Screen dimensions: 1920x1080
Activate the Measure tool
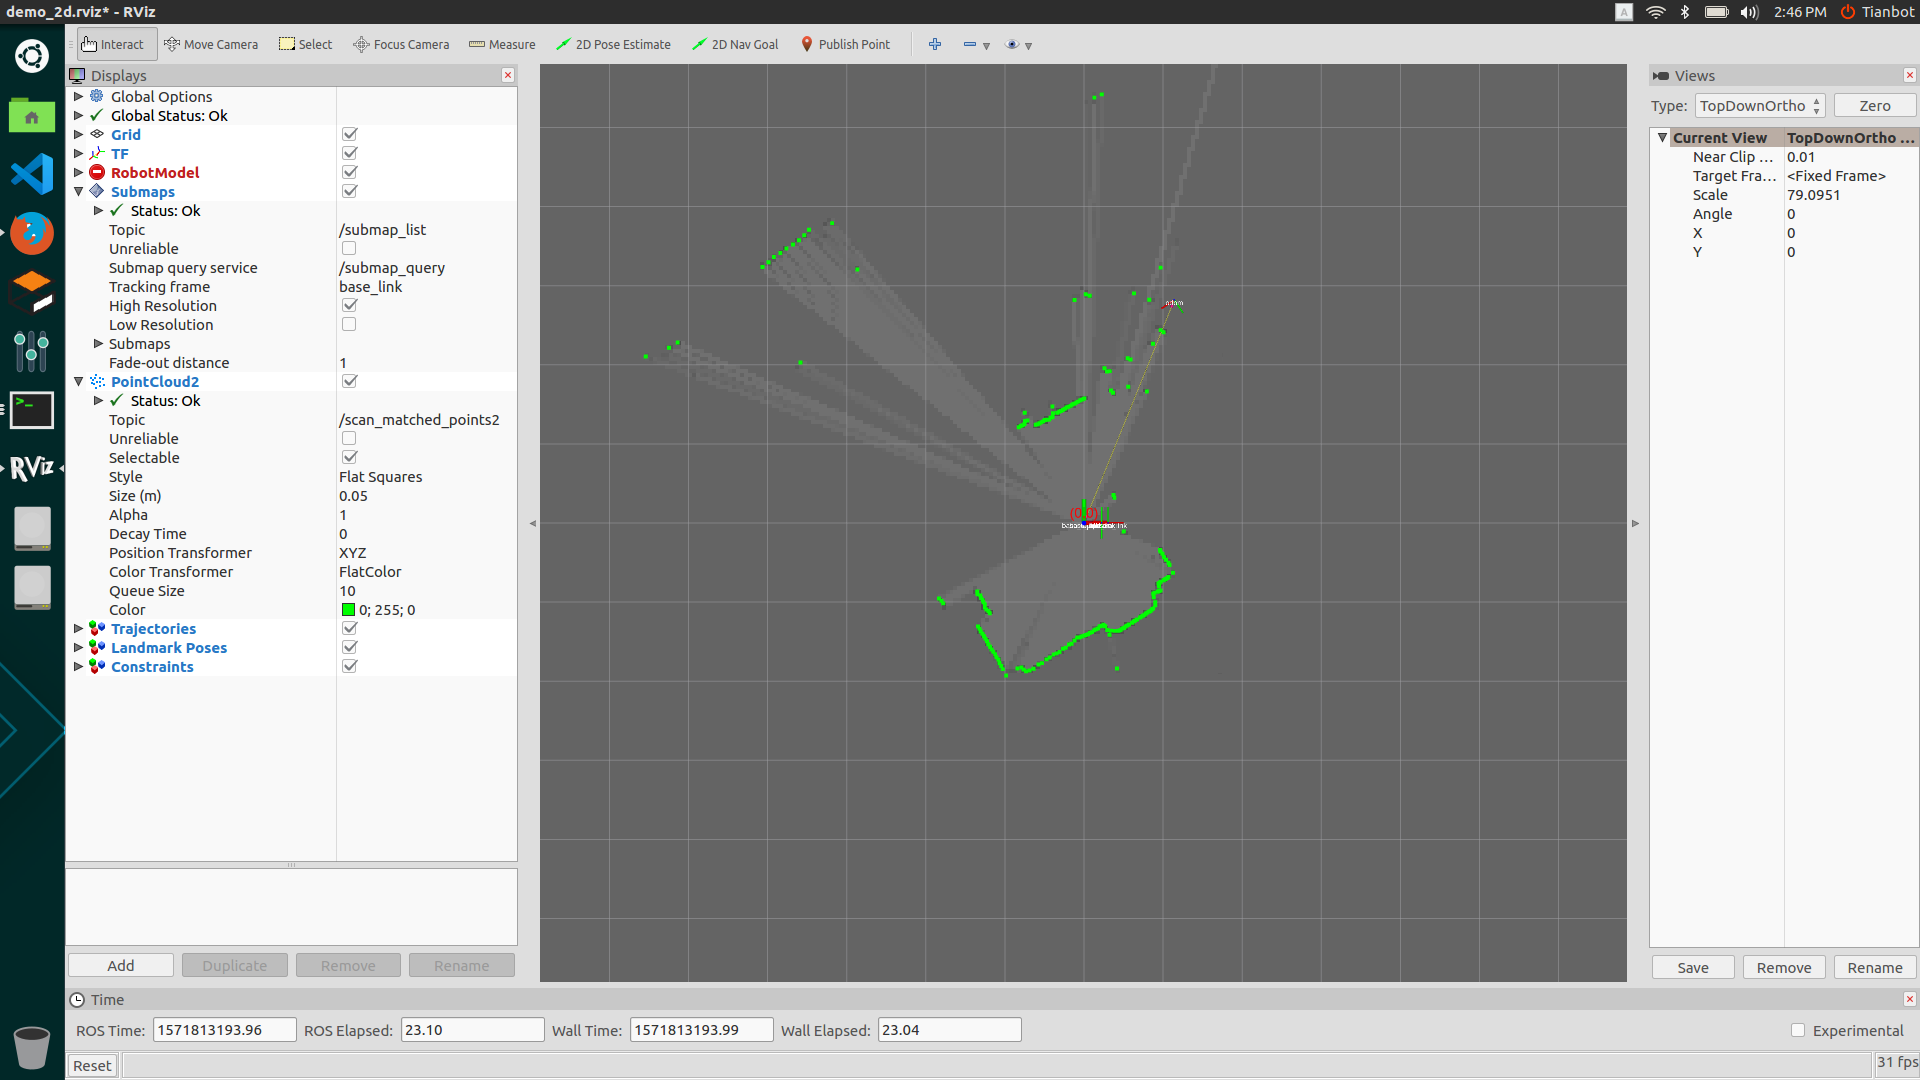coord(502,44)
